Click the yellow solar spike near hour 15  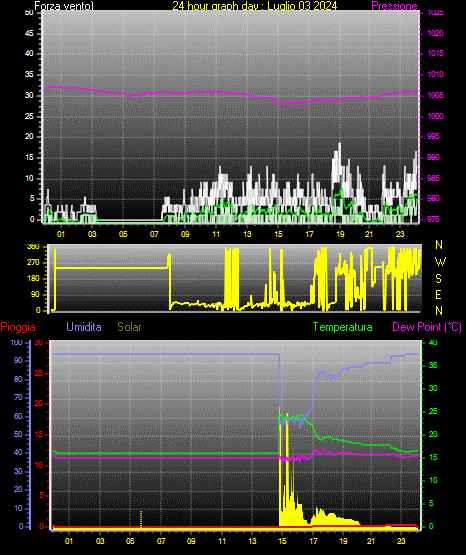coord(287,415)
